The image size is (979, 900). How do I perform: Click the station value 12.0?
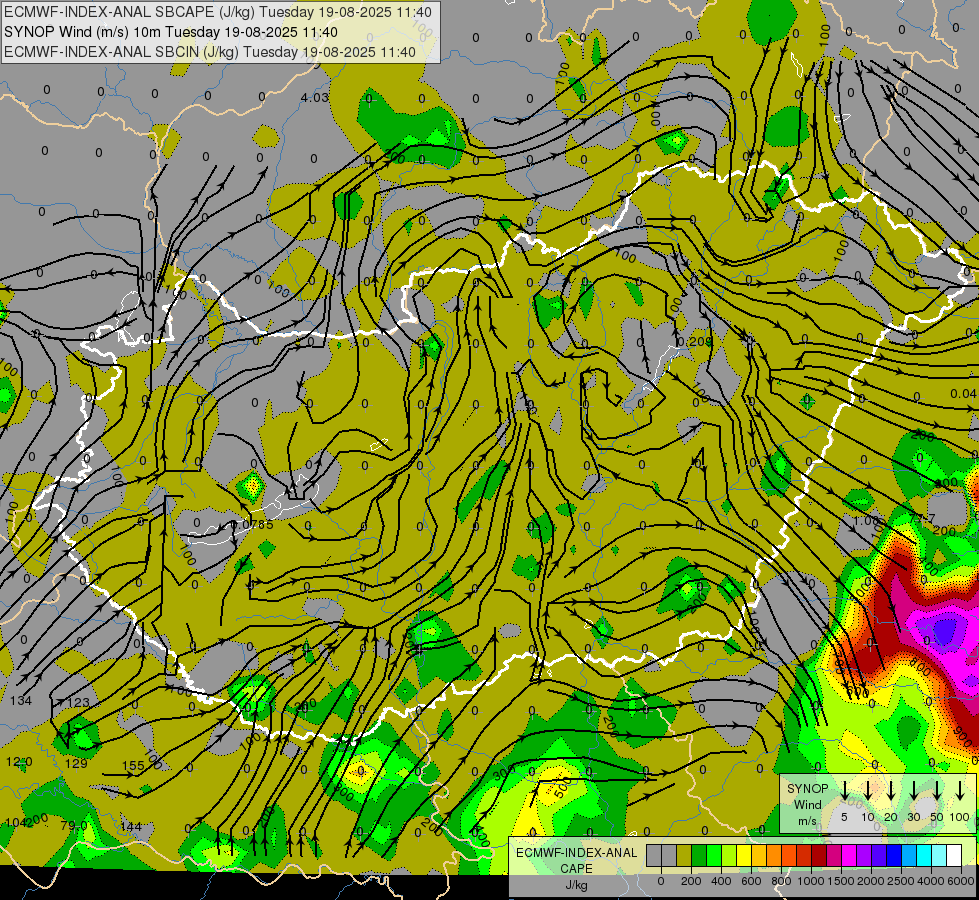(19, 762)
